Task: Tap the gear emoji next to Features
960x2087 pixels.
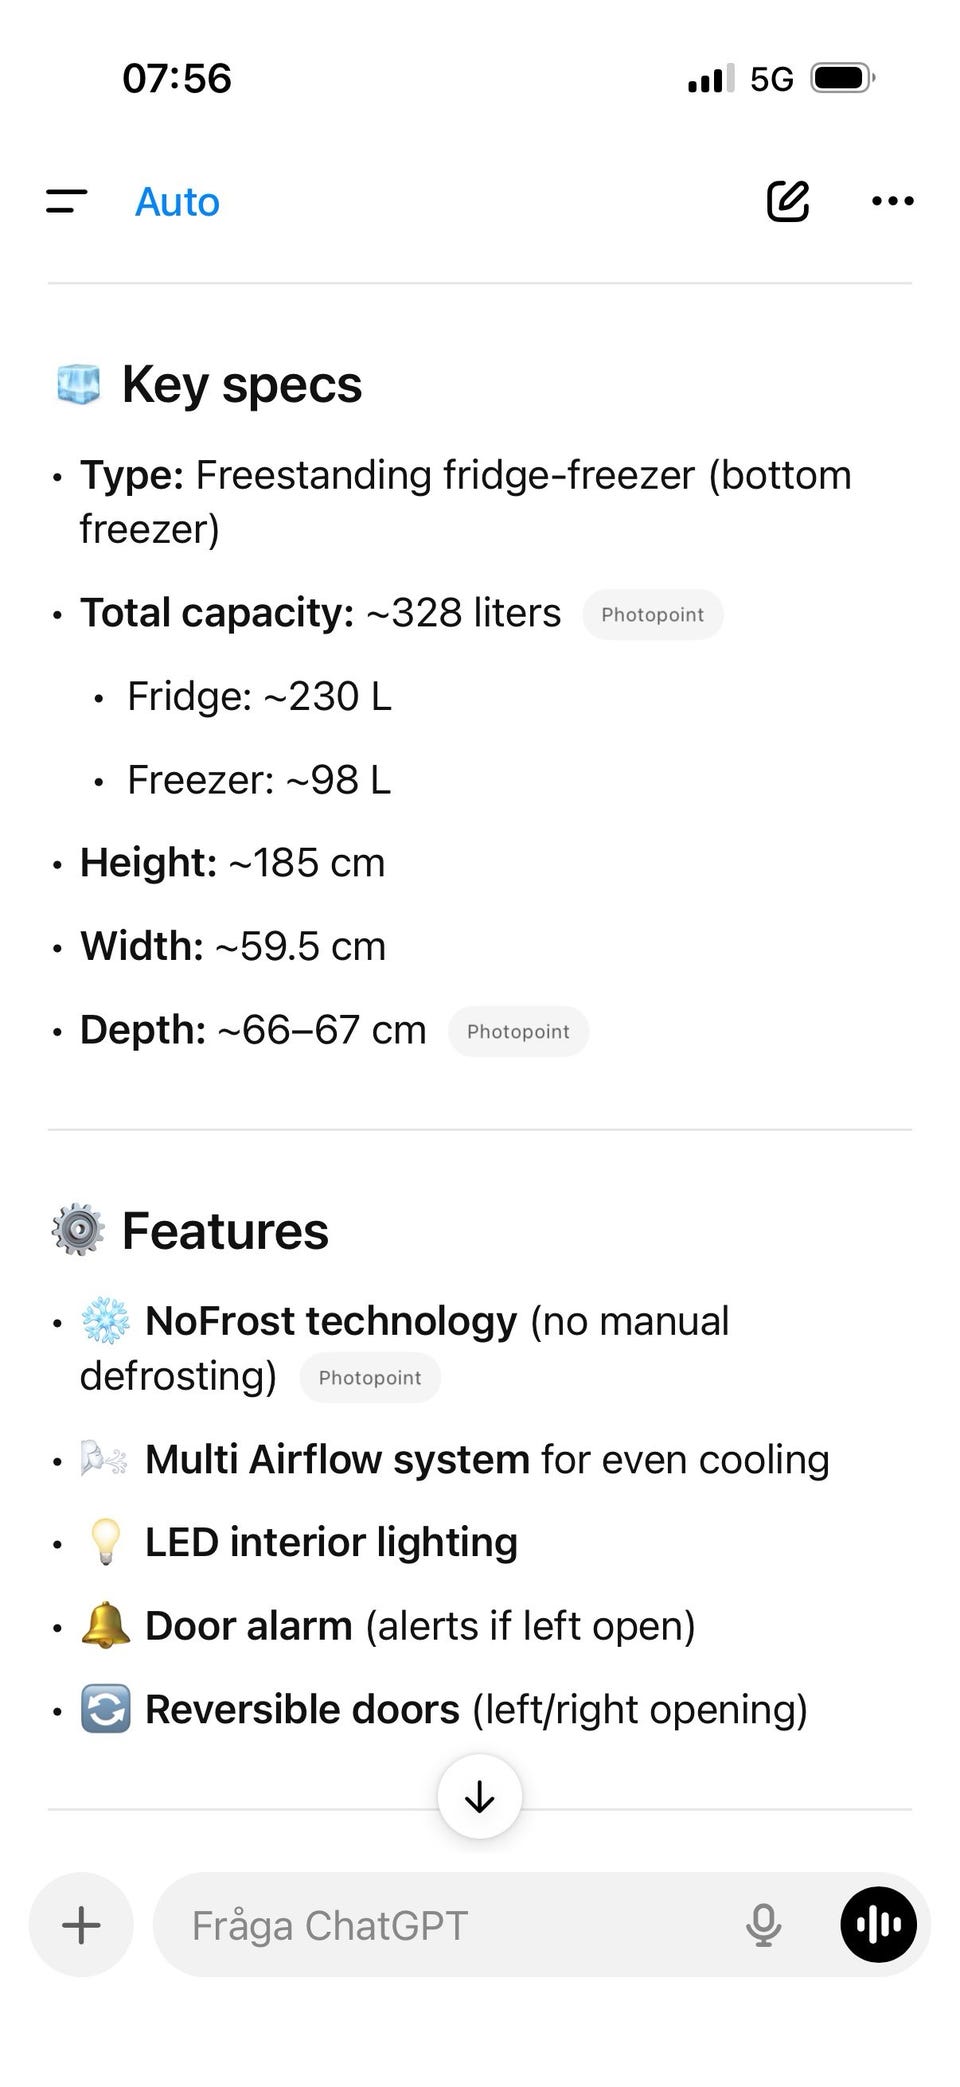Action: [78, 1231]
